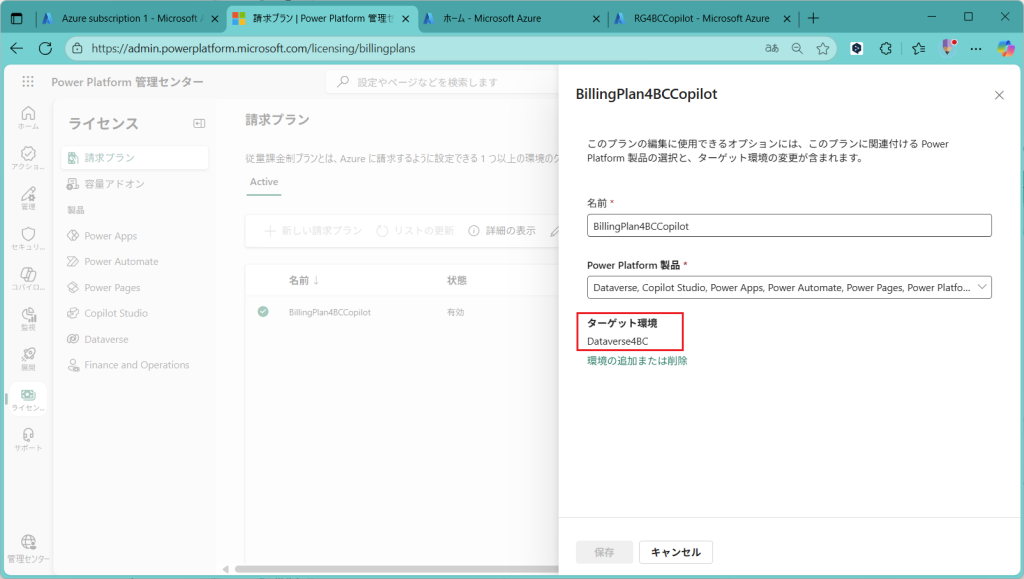Open the Copilot icon in browser toolbar

tap(1006, 48)
